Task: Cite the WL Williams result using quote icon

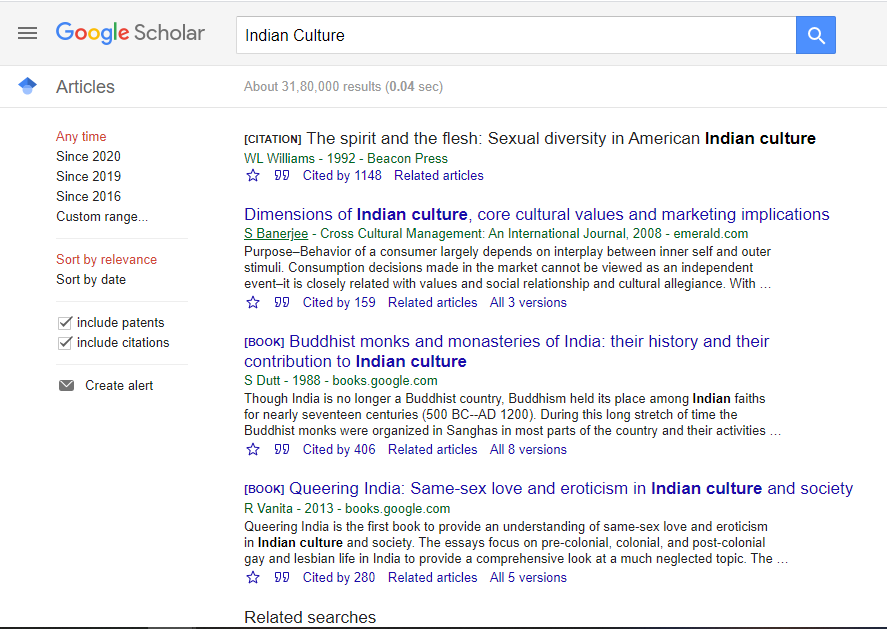Action: tap(282, 175)
